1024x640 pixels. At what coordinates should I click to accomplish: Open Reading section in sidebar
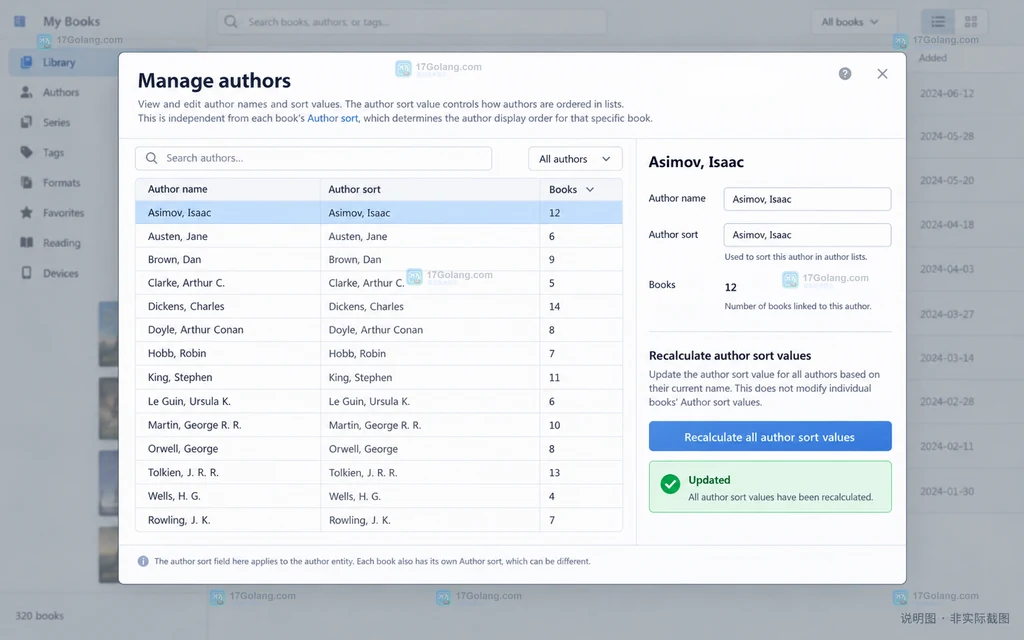[x=64, y=242]
